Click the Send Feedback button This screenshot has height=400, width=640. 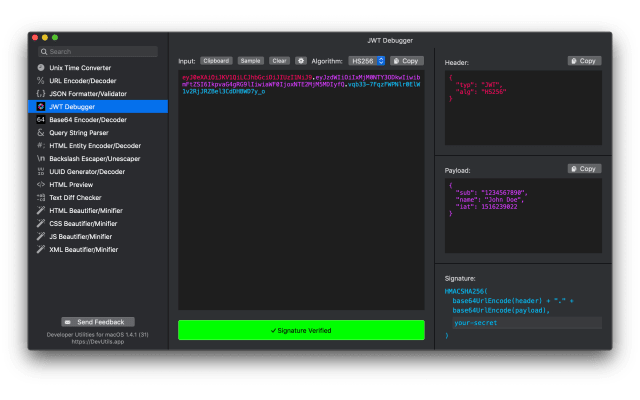coord(98,322)
